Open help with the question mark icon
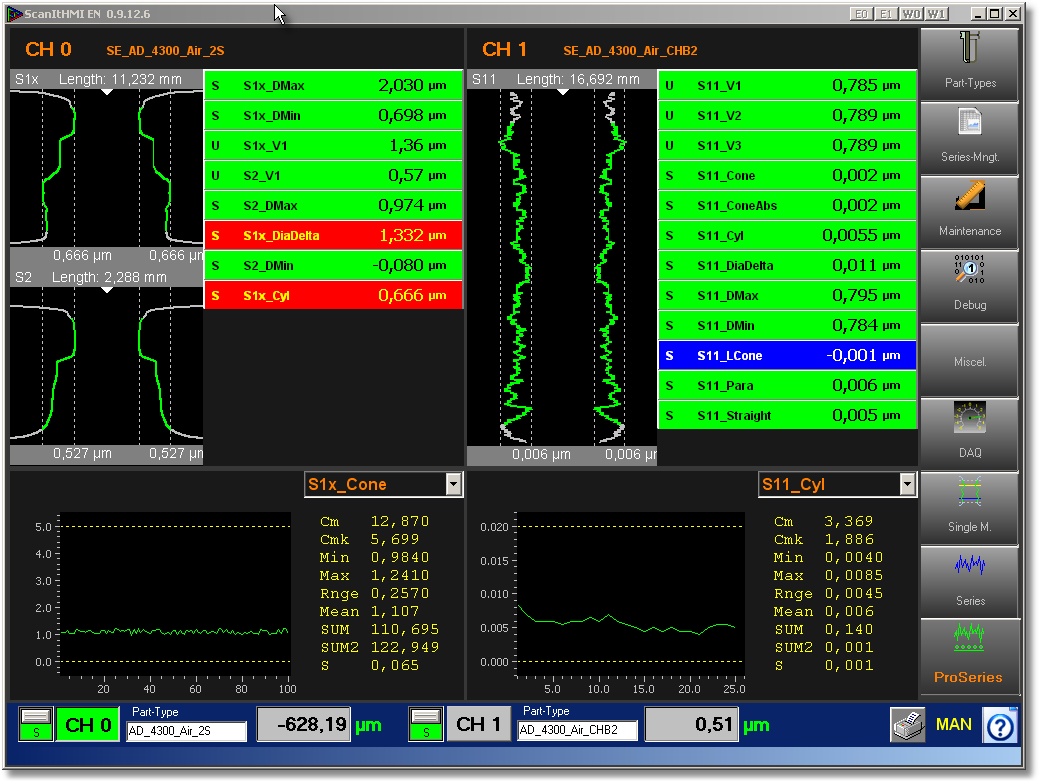 pos(999,726)
